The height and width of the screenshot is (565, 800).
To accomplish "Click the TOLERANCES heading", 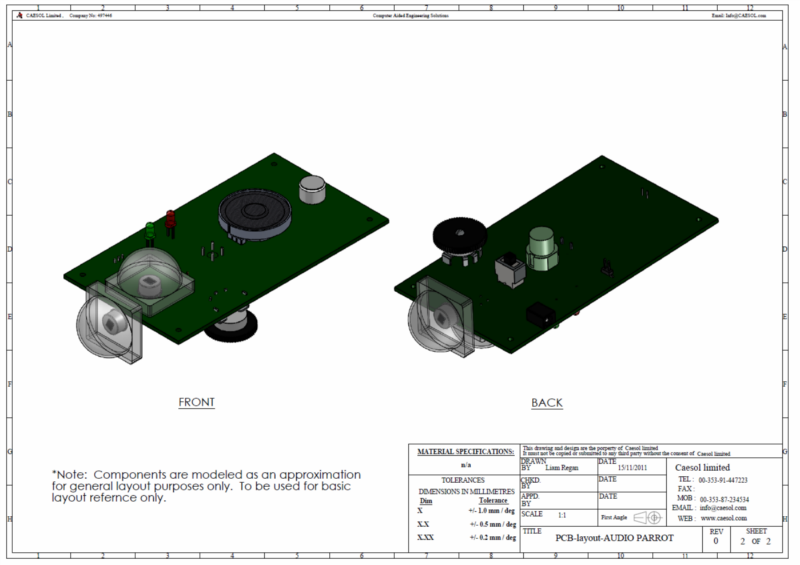I will (463, 480).
